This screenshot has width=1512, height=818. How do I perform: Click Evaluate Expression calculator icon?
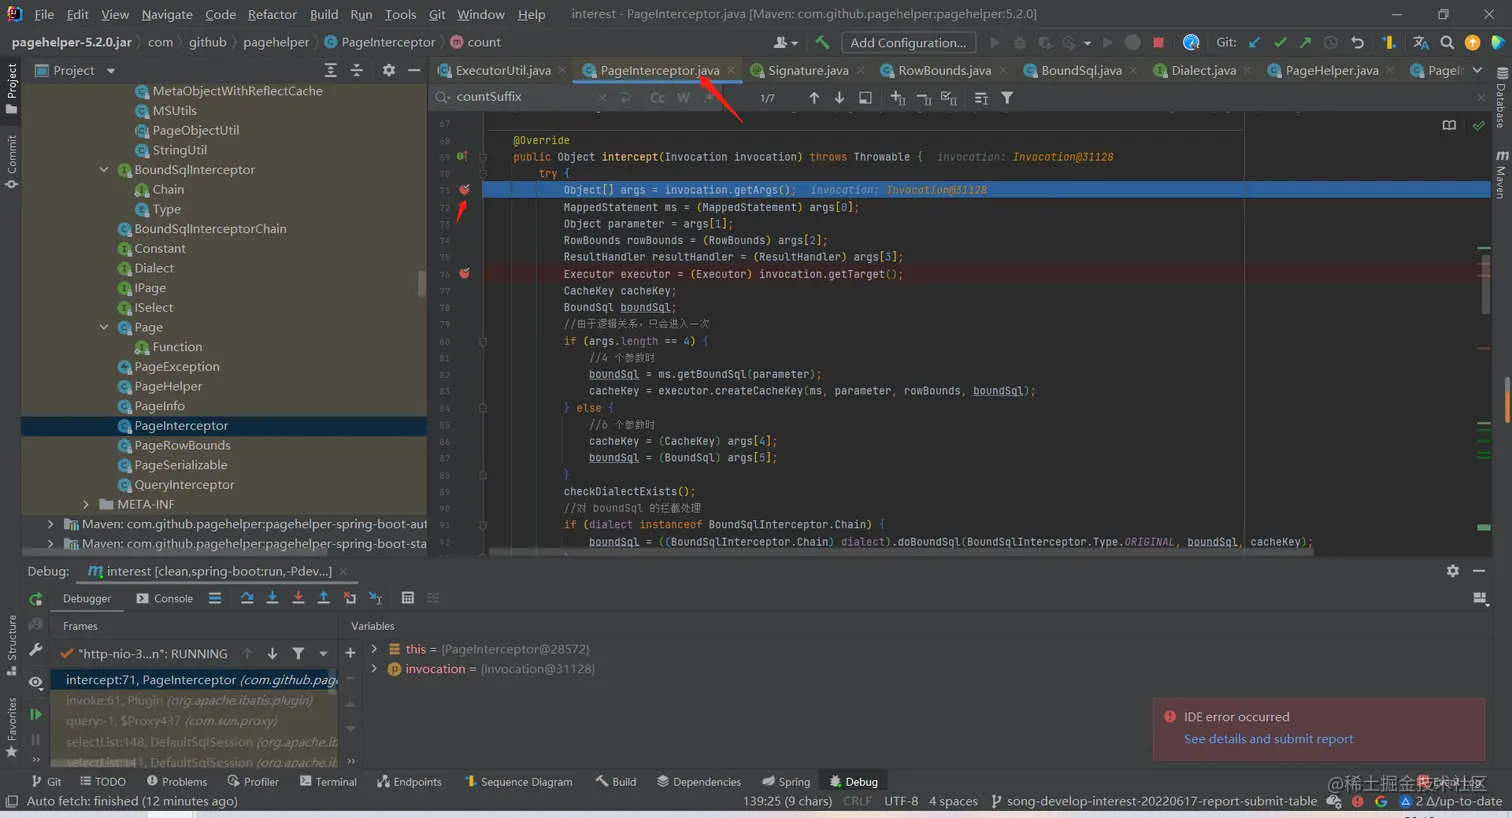[408, 598]
